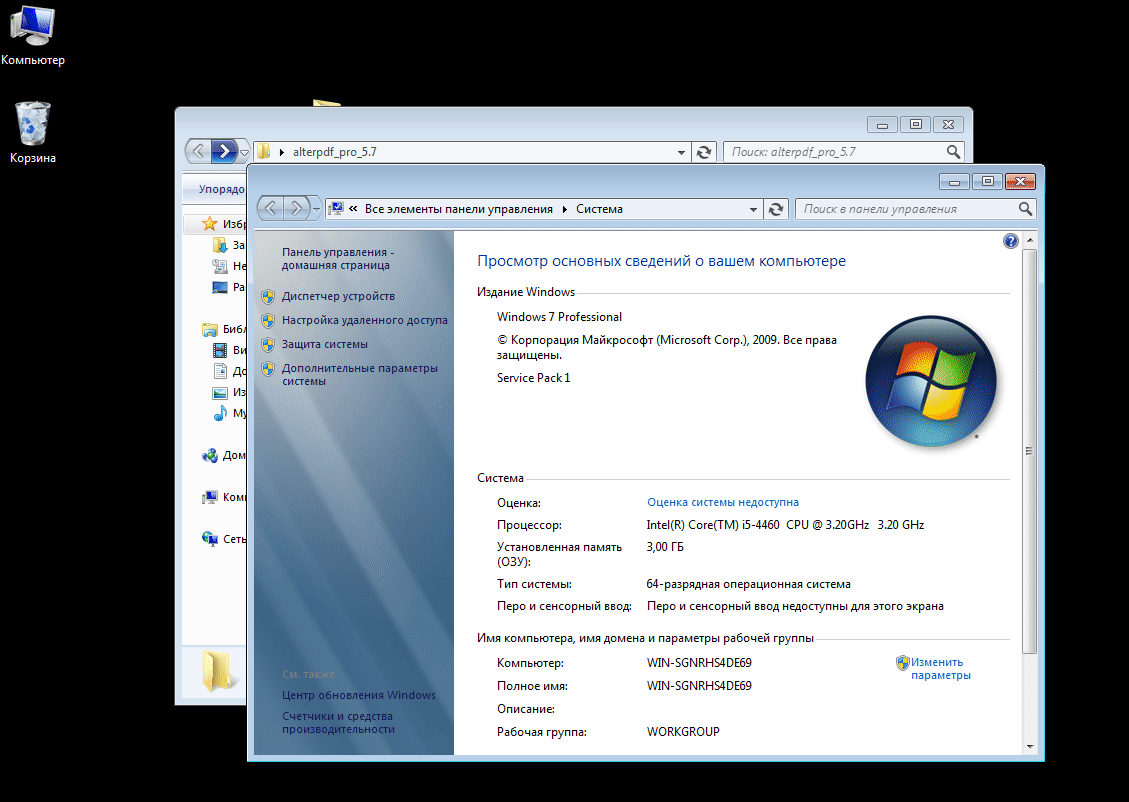Open Счетчики и средства производительности

point(338,723)
